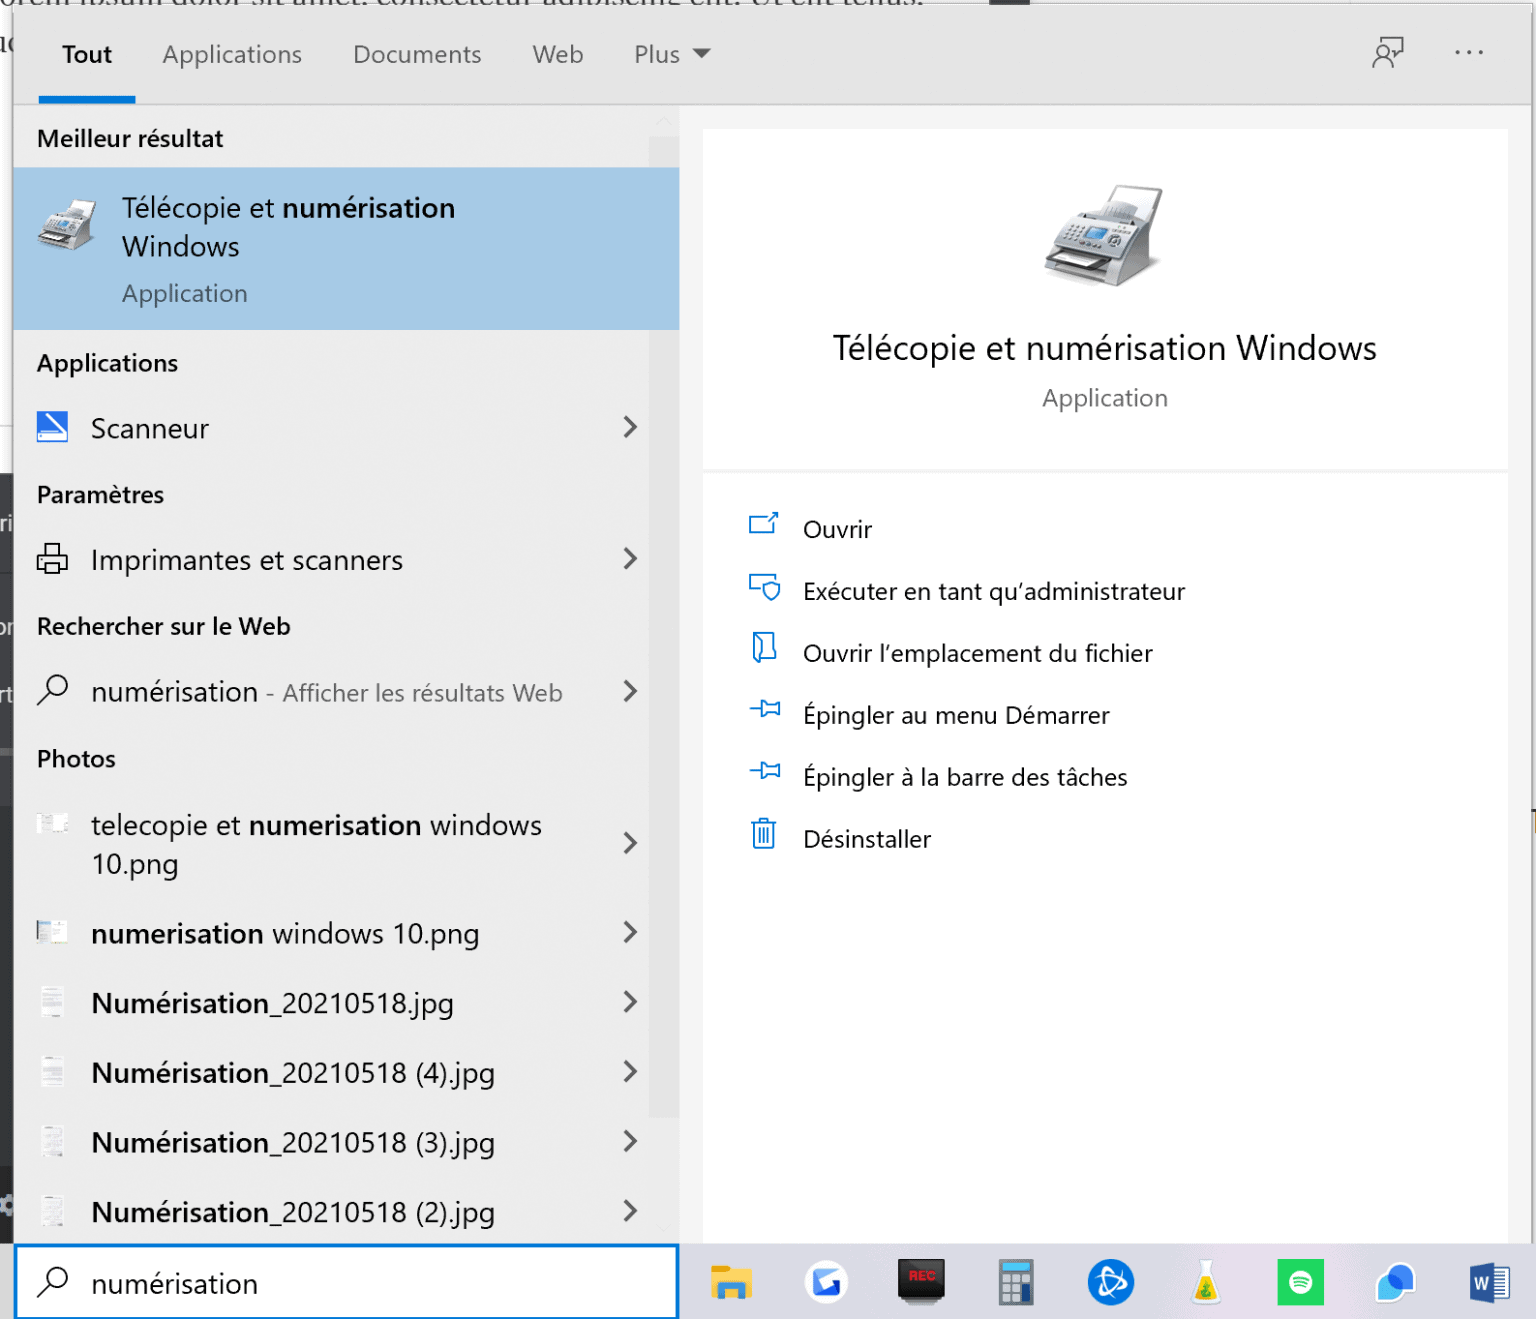Expand the Scanneur app result arrow
1536x1319 pixels.
(630, 428)
